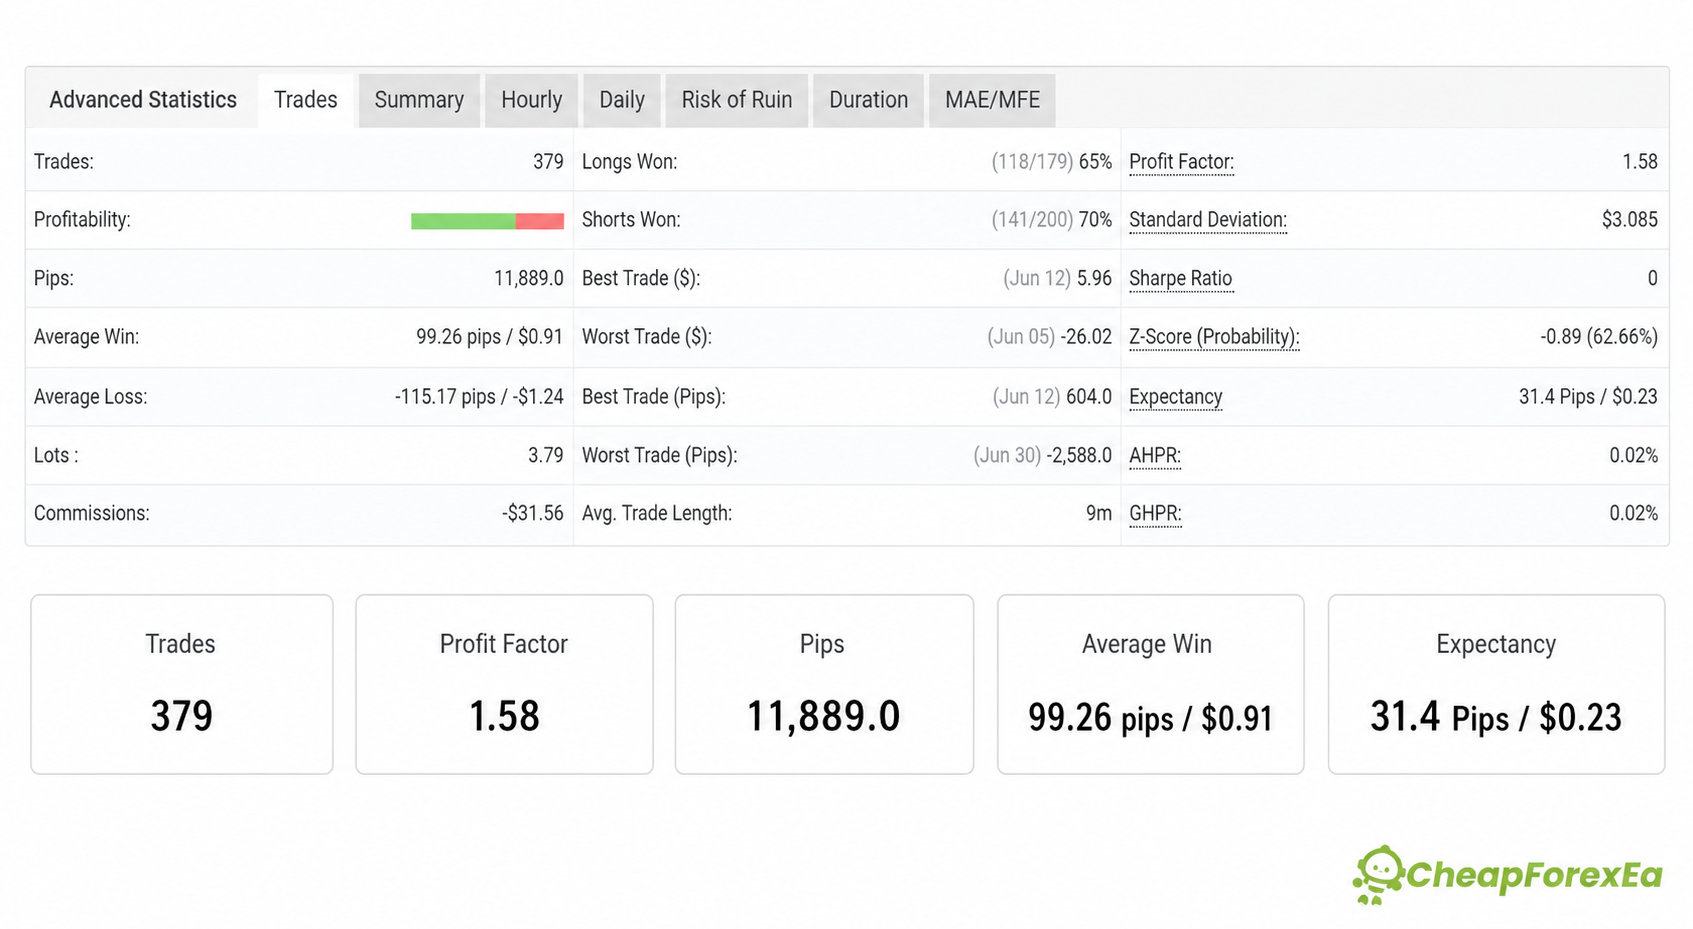Select the Daily tab
Viewport: 1693px width, 929px height.
tap(622, 100)
